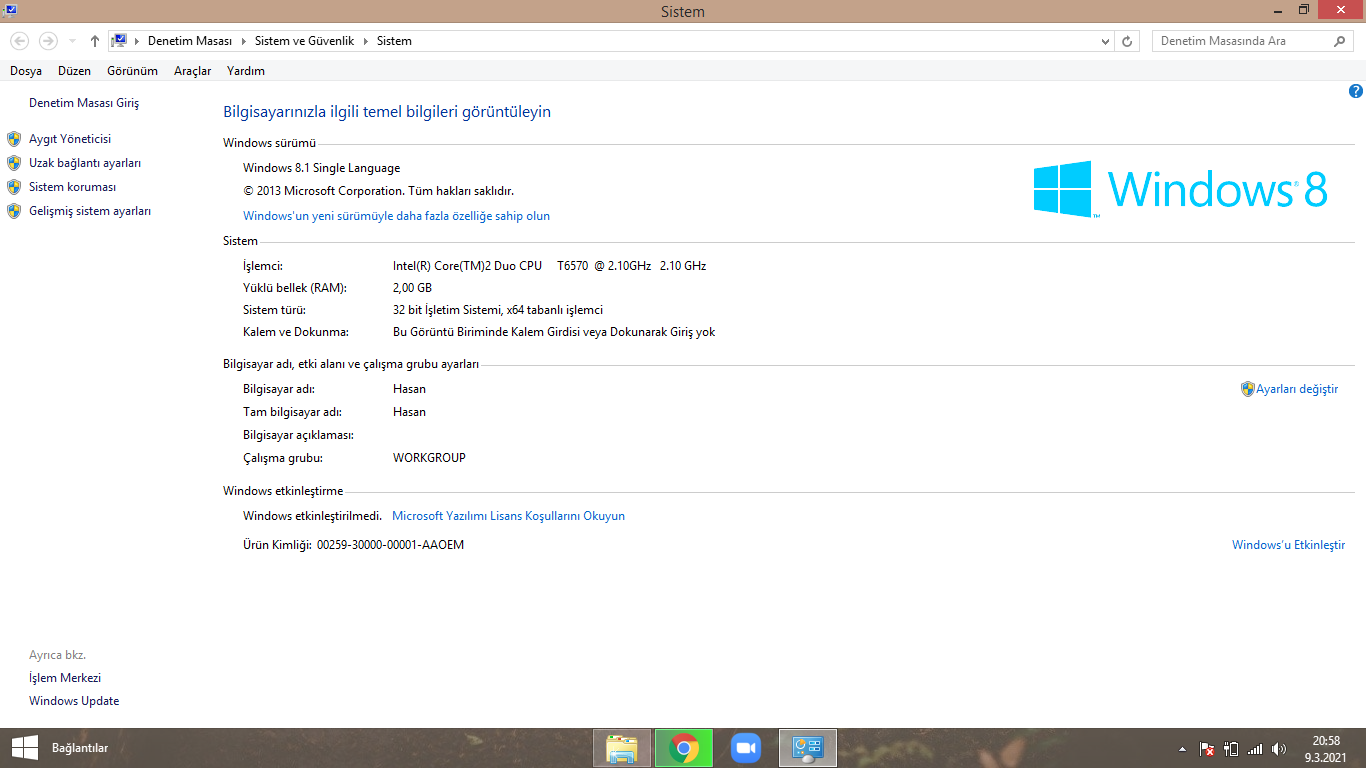Open Zoom from the taskbar
The image size is (1366, 768).
[x=746, y=748]
